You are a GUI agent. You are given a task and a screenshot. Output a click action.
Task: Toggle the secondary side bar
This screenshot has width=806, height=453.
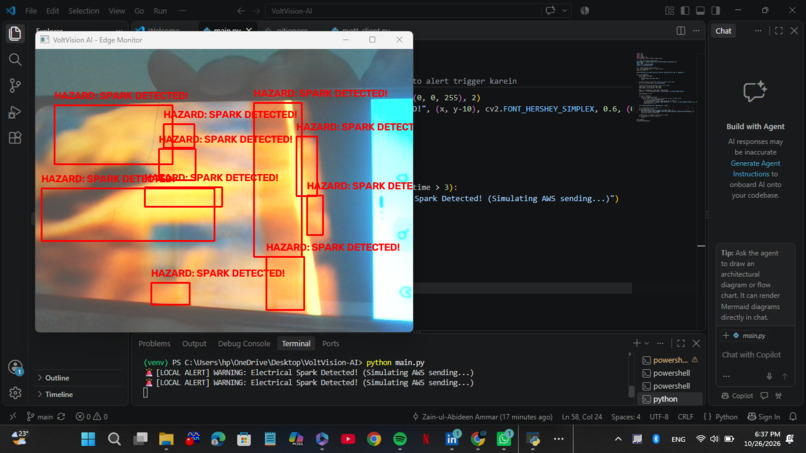[716, 11]
